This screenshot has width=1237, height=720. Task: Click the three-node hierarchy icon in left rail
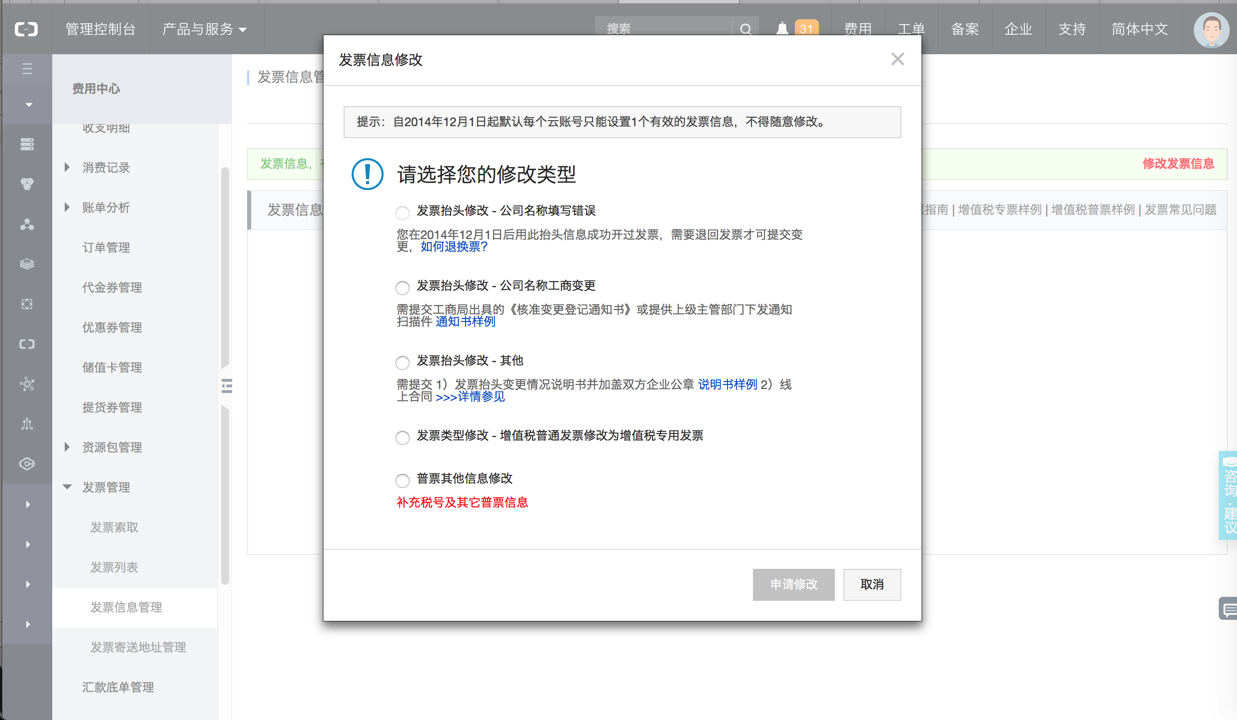point(27,225)
